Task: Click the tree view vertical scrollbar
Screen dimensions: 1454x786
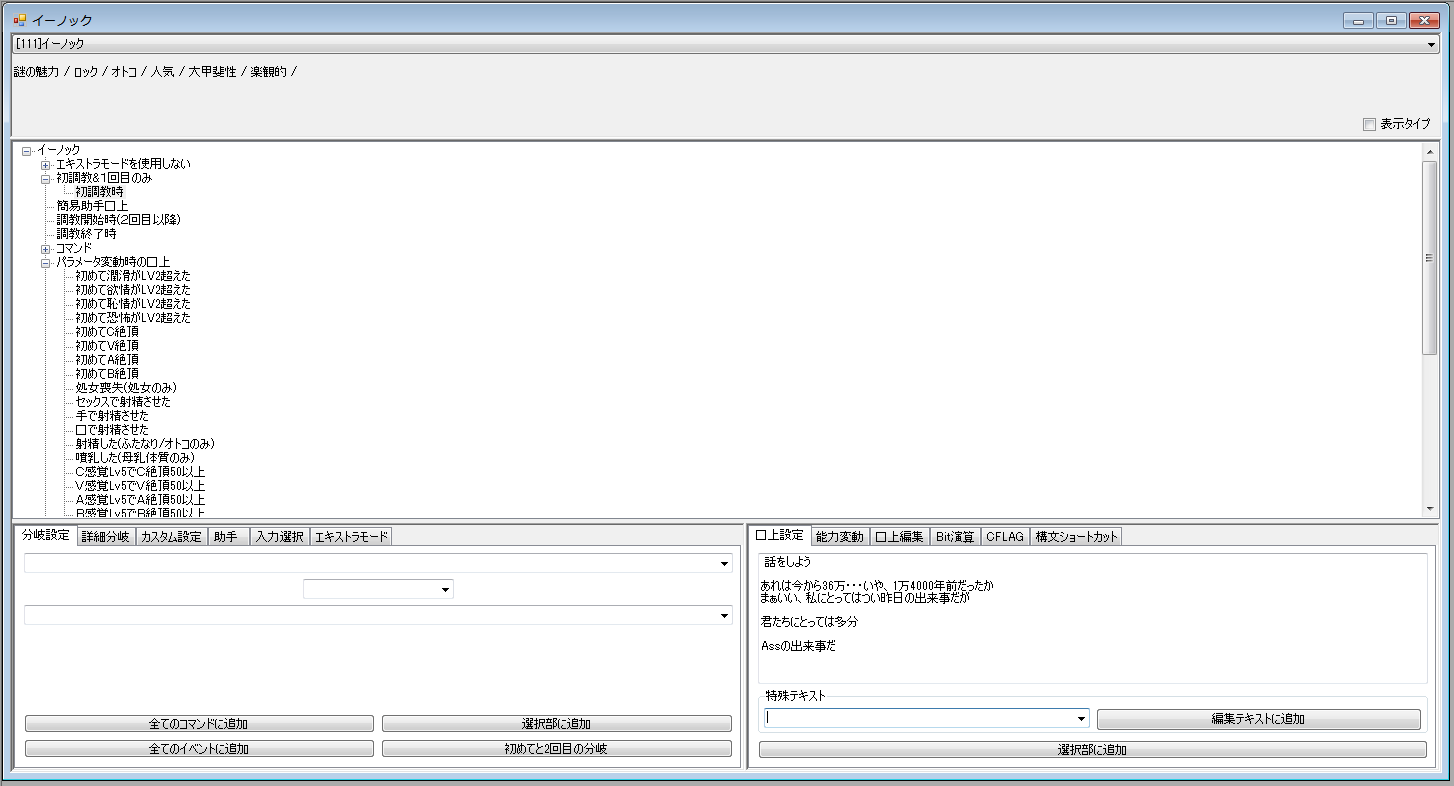Action: (1429, 330)
